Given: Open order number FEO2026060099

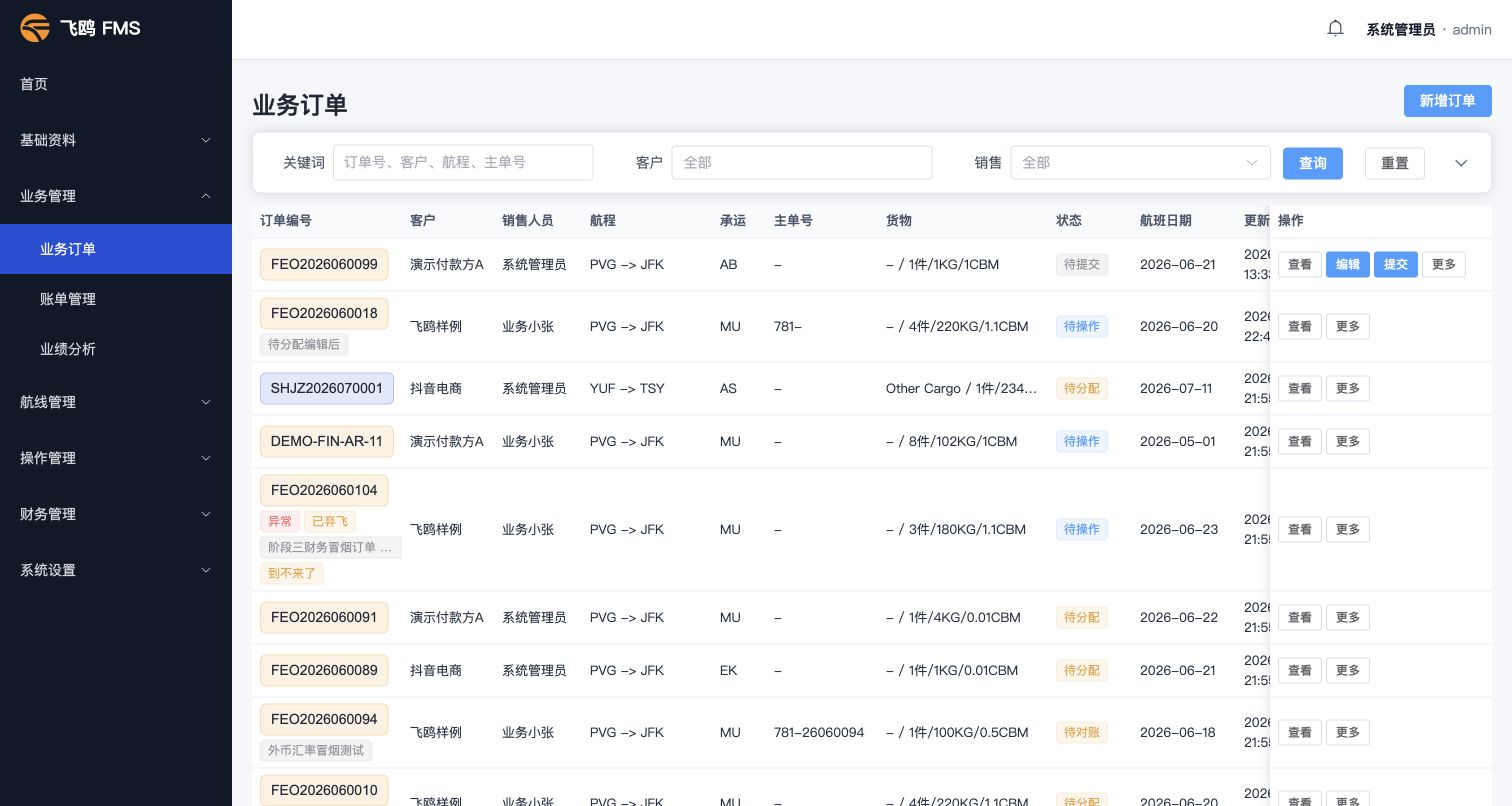Looking at the screenshot, I should [324, 265].
